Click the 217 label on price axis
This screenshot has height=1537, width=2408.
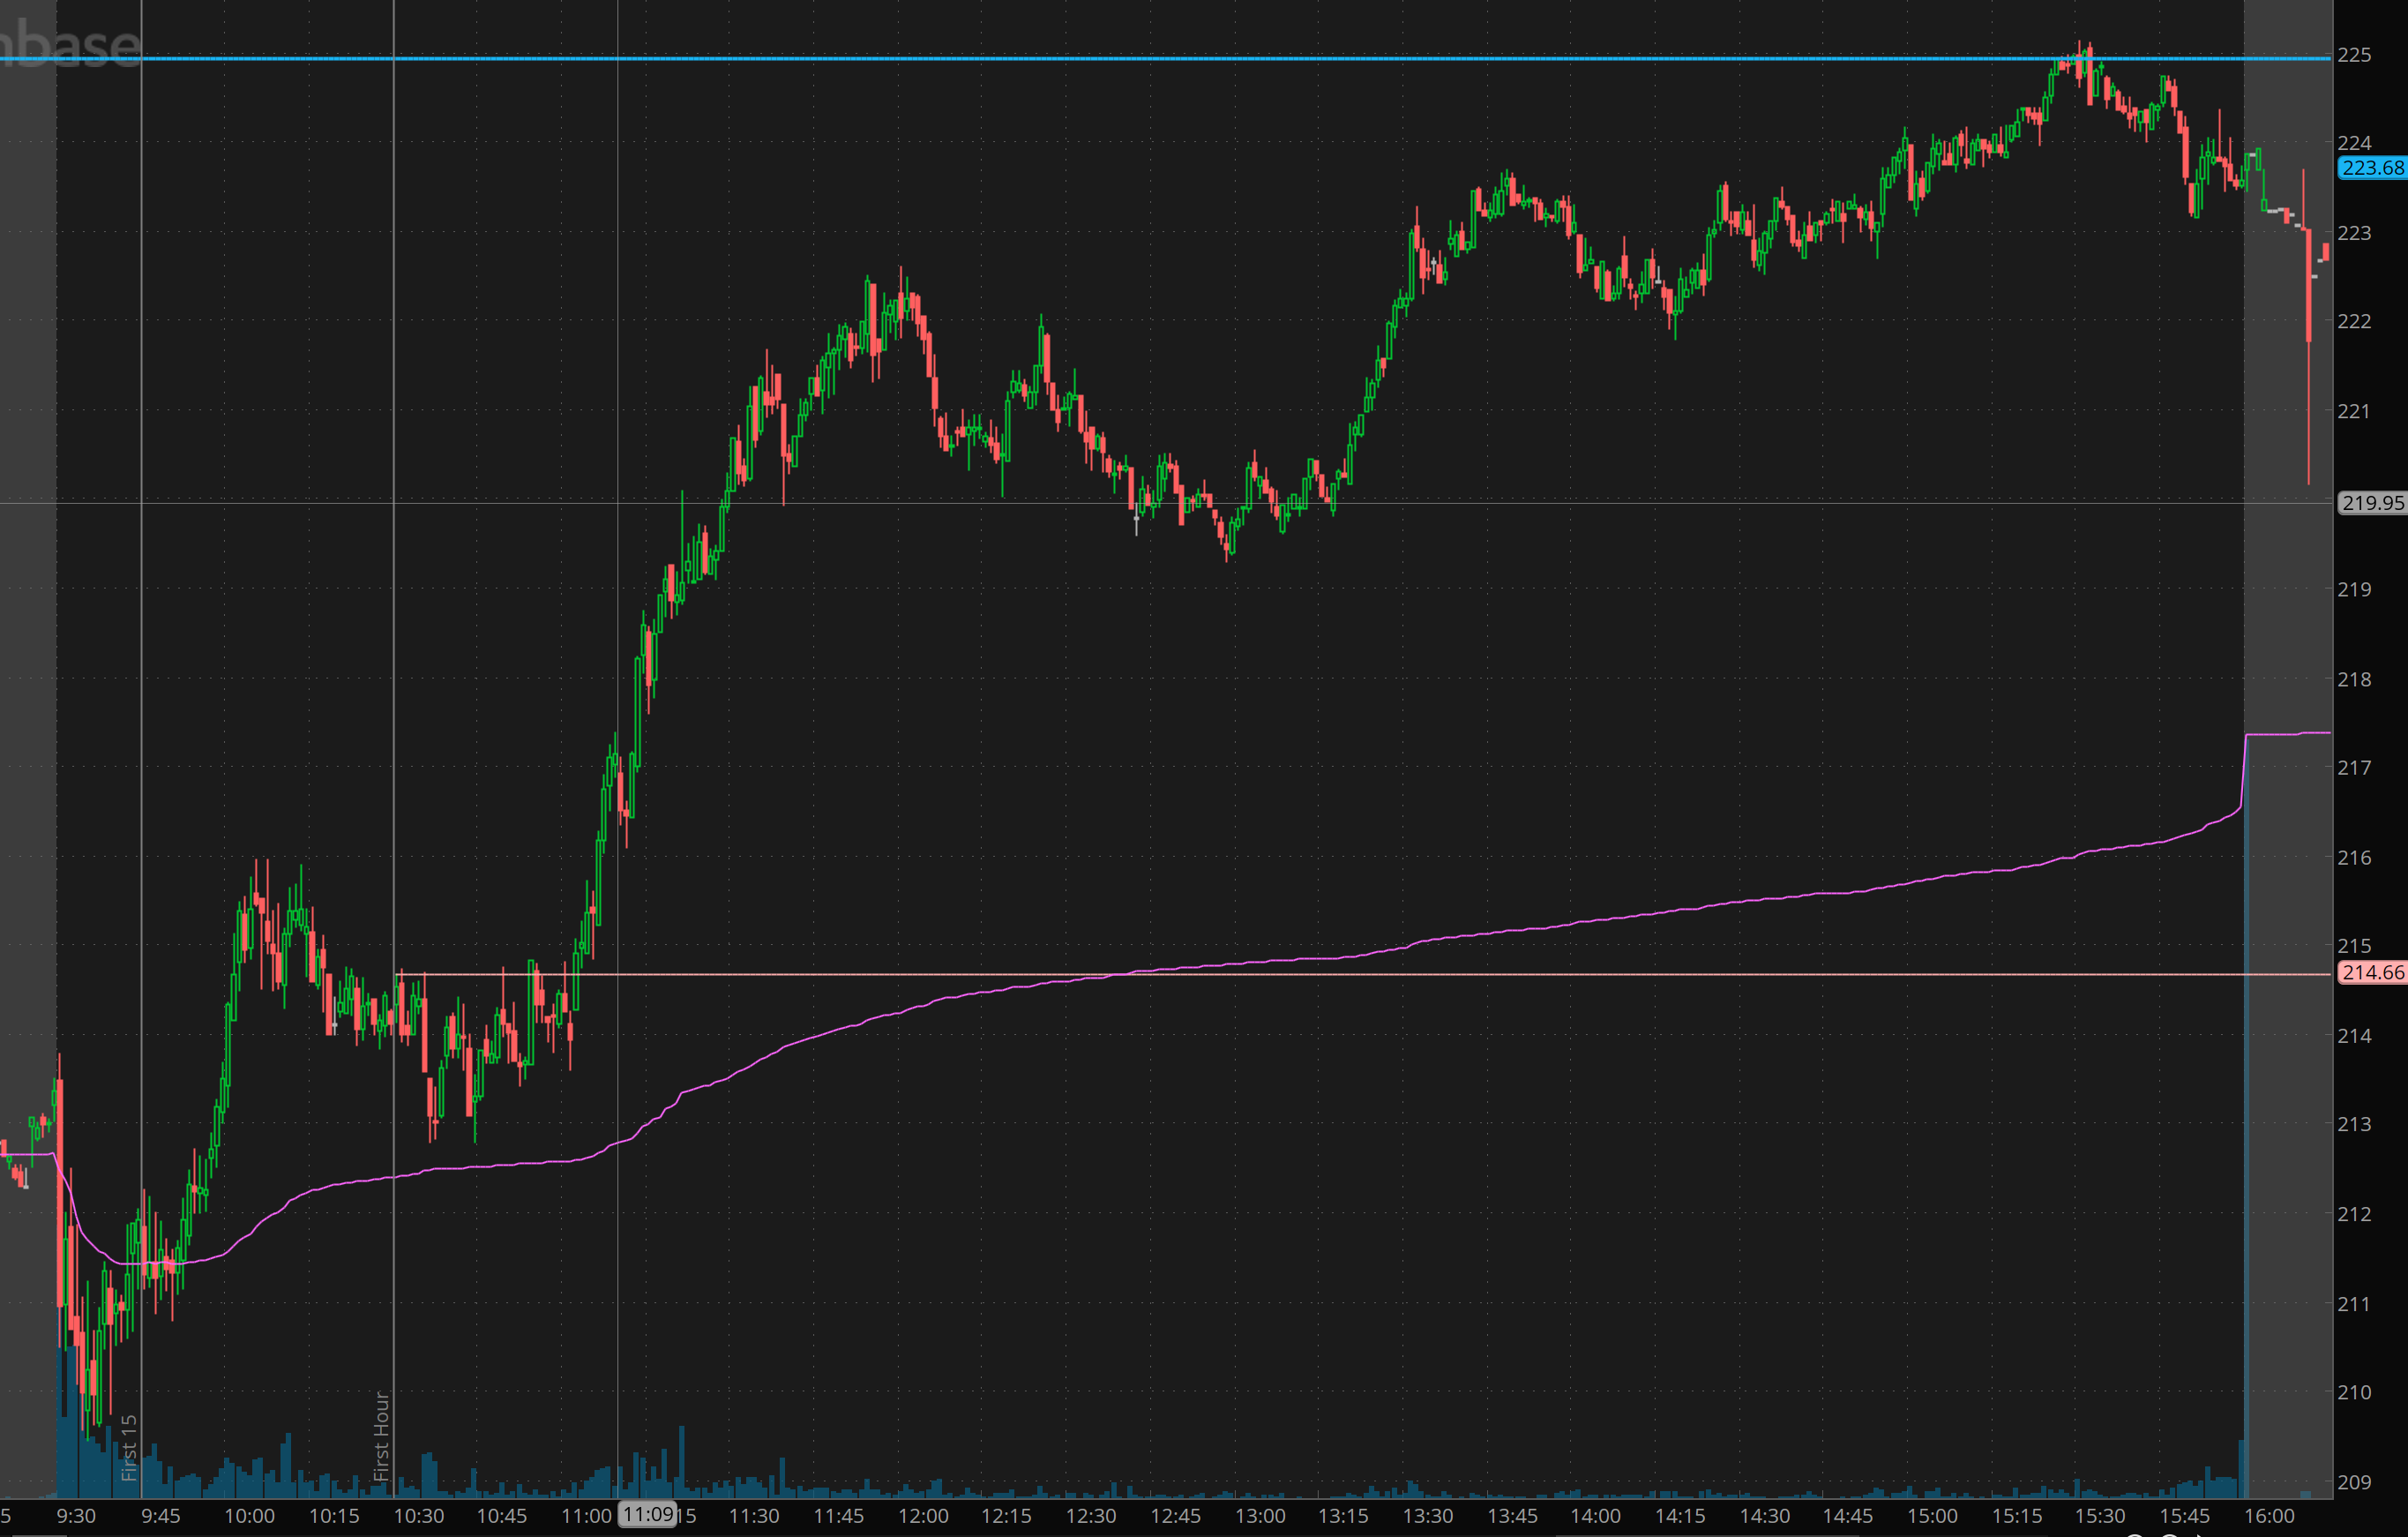(2354, 768)
